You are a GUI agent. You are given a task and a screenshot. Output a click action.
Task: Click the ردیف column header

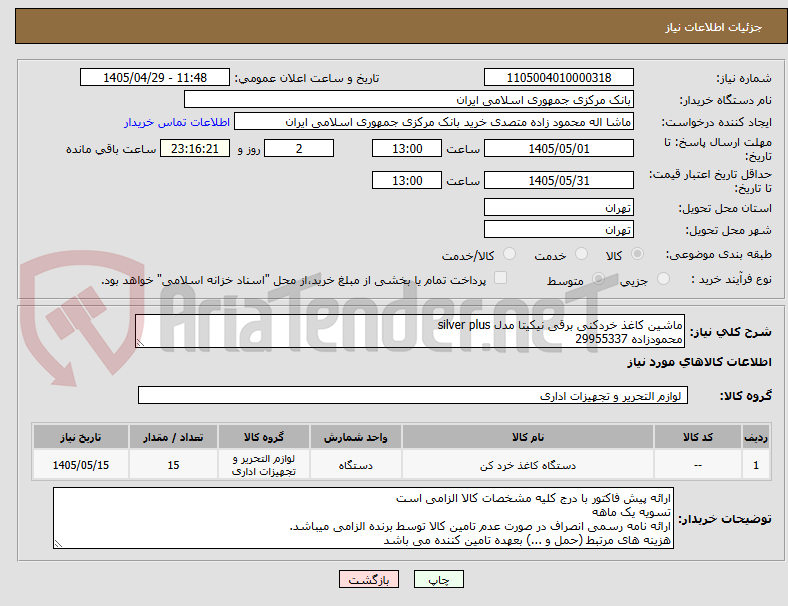[x=756, y=437]
